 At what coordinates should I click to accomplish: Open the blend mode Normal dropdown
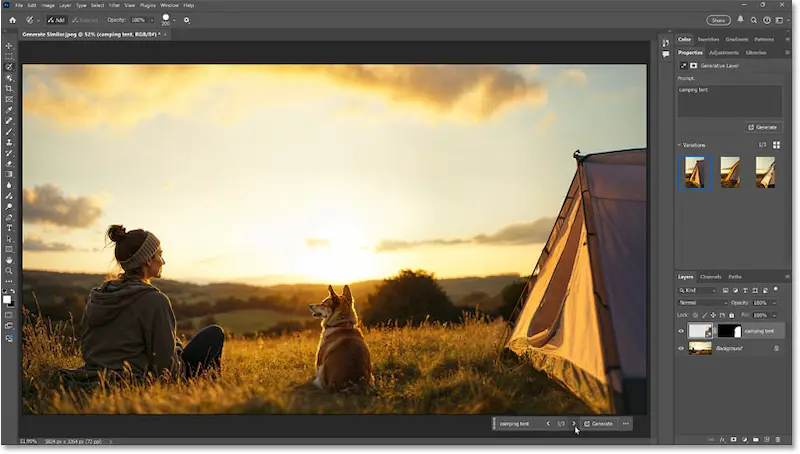(x=703, y=303)
